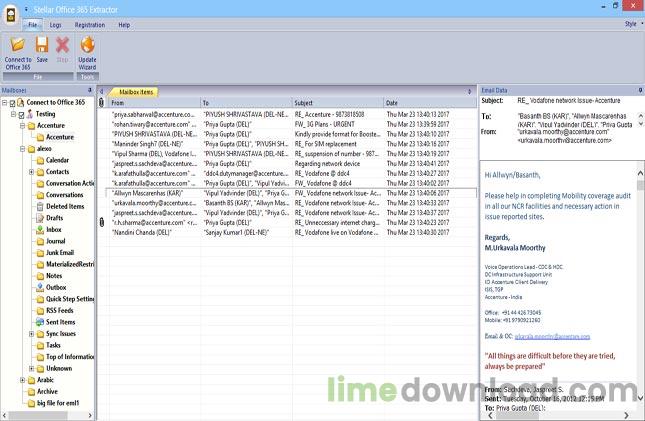The image size is (645, 421).
Task: Select the Sent Items folder icon
Action: [x=40, y=322]
